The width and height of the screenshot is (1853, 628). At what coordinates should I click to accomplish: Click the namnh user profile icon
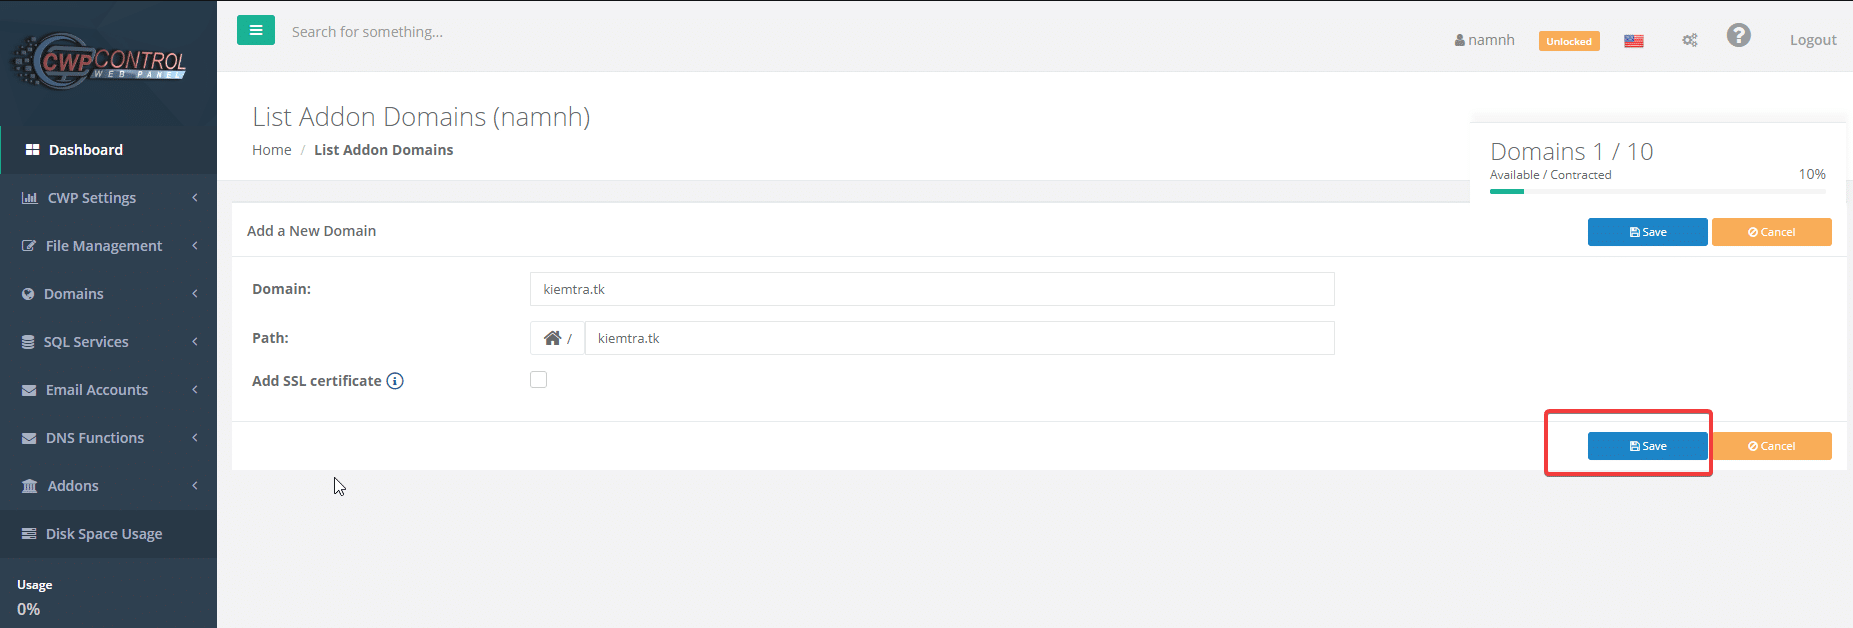coord(1460,41)
